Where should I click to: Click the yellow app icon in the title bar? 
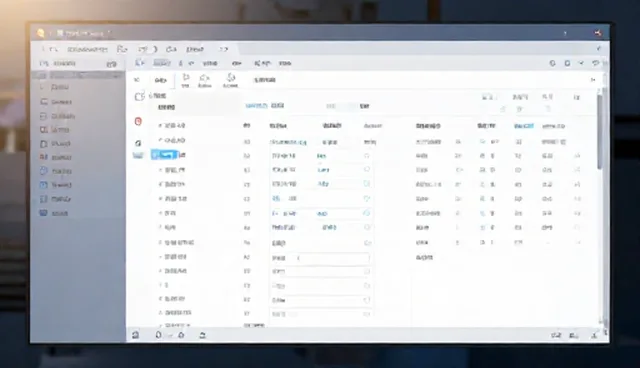tap(40, 33)
